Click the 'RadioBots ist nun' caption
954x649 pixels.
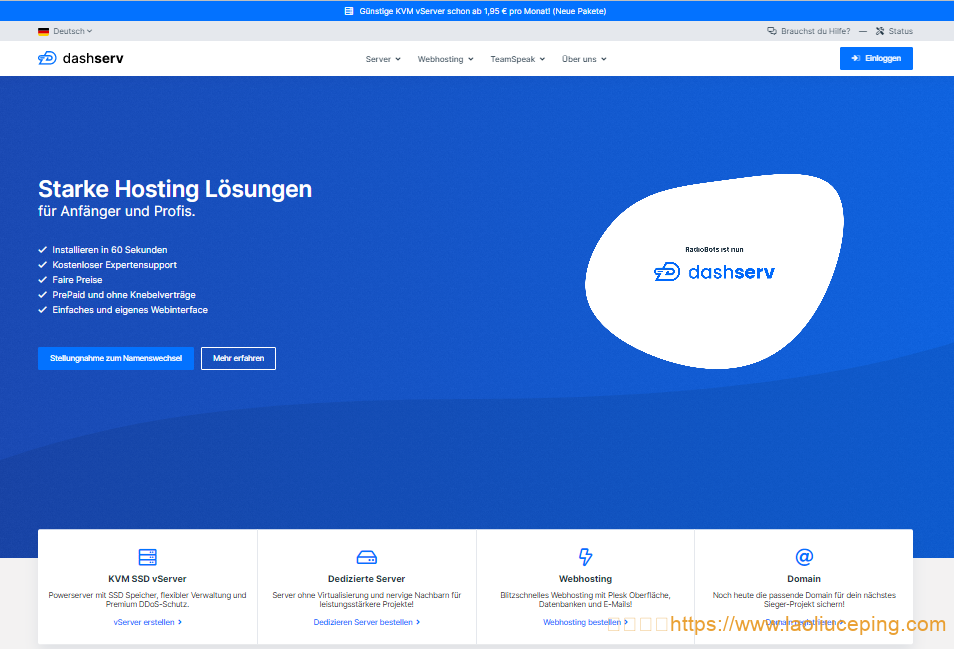tap(714, 249)
